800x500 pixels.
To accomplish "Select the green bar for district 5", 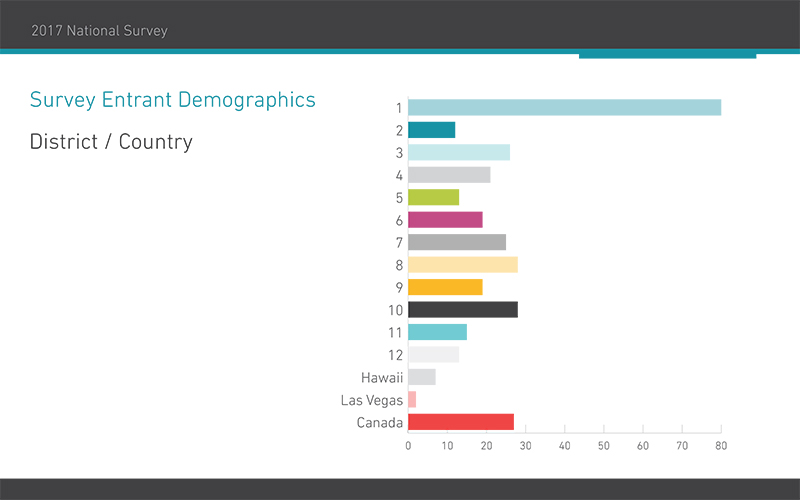I will [x=433, y=197].
